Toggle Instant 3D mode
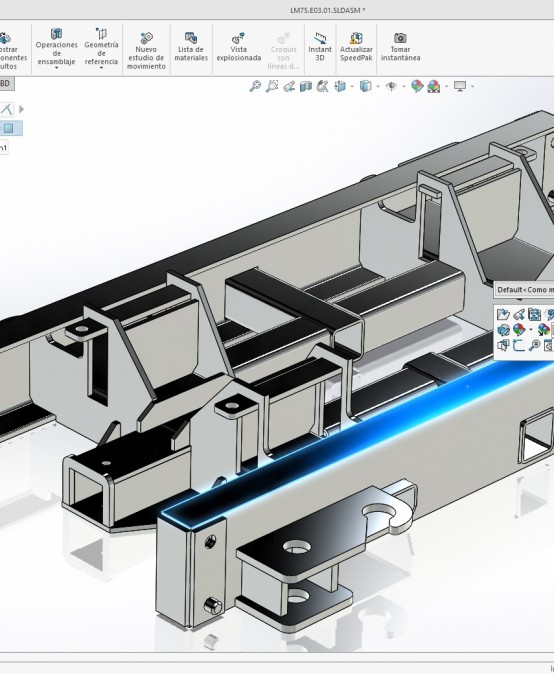 [x=320, y=46]
